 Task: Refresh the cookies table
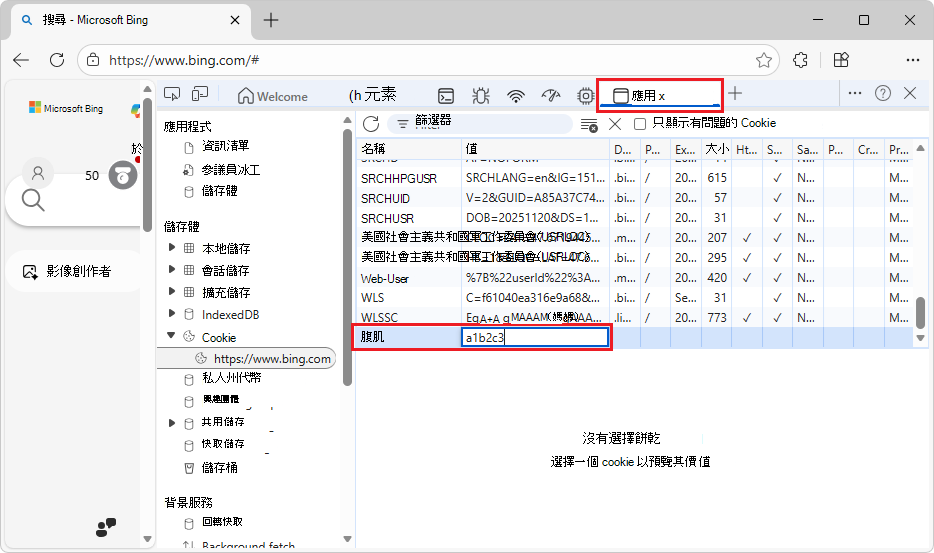371,124
